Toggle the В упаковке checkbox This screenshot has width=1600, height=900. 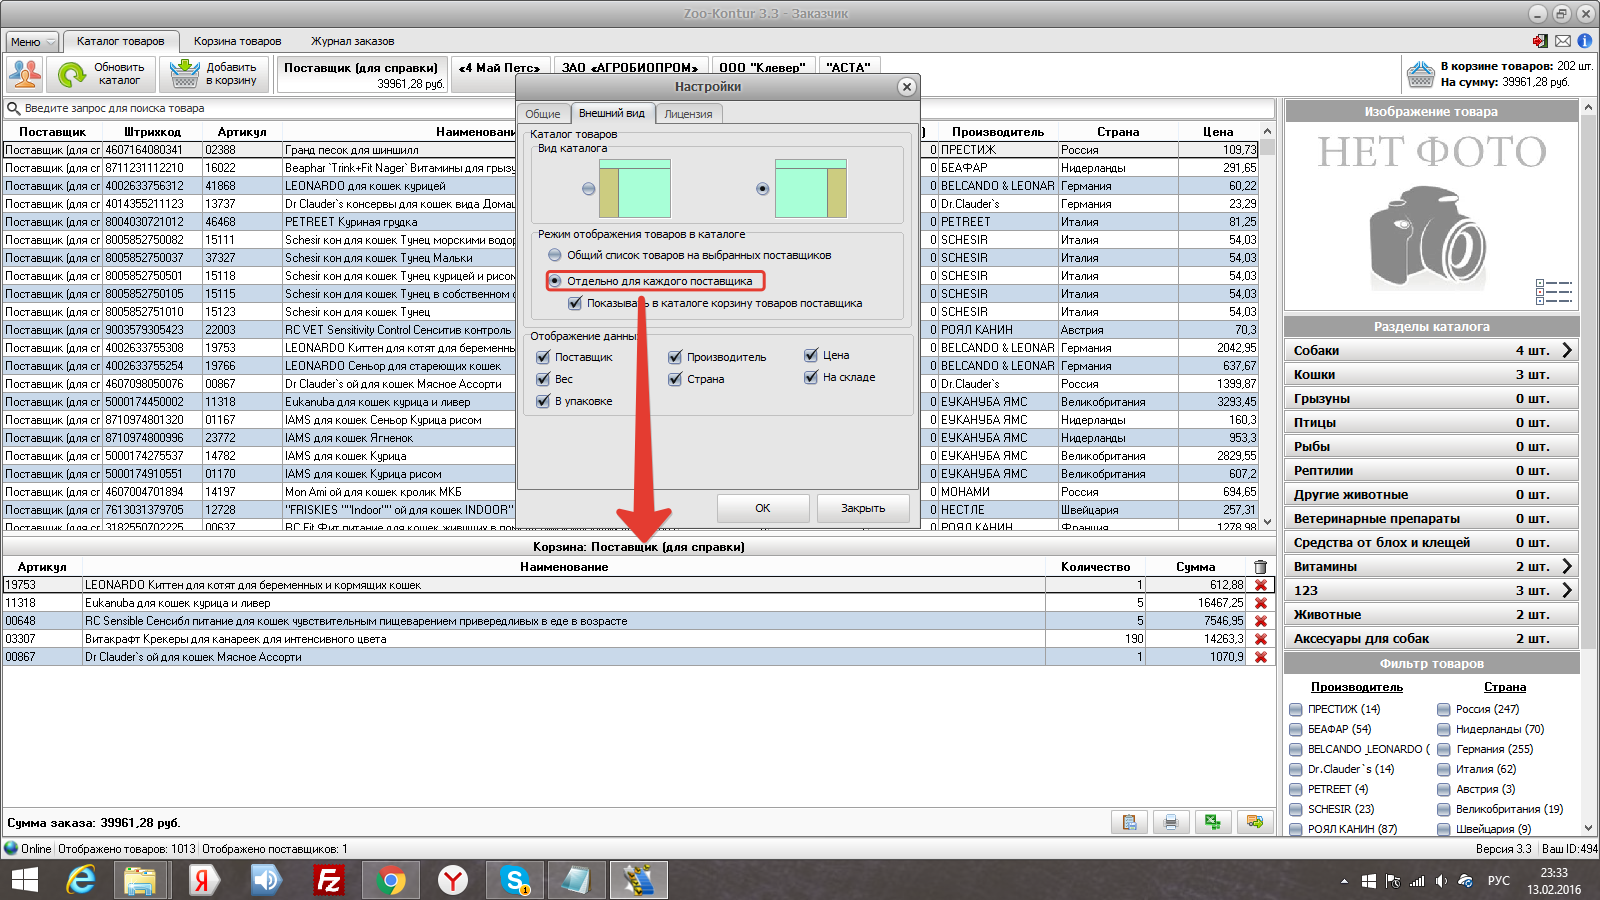(x=543, y=401)
